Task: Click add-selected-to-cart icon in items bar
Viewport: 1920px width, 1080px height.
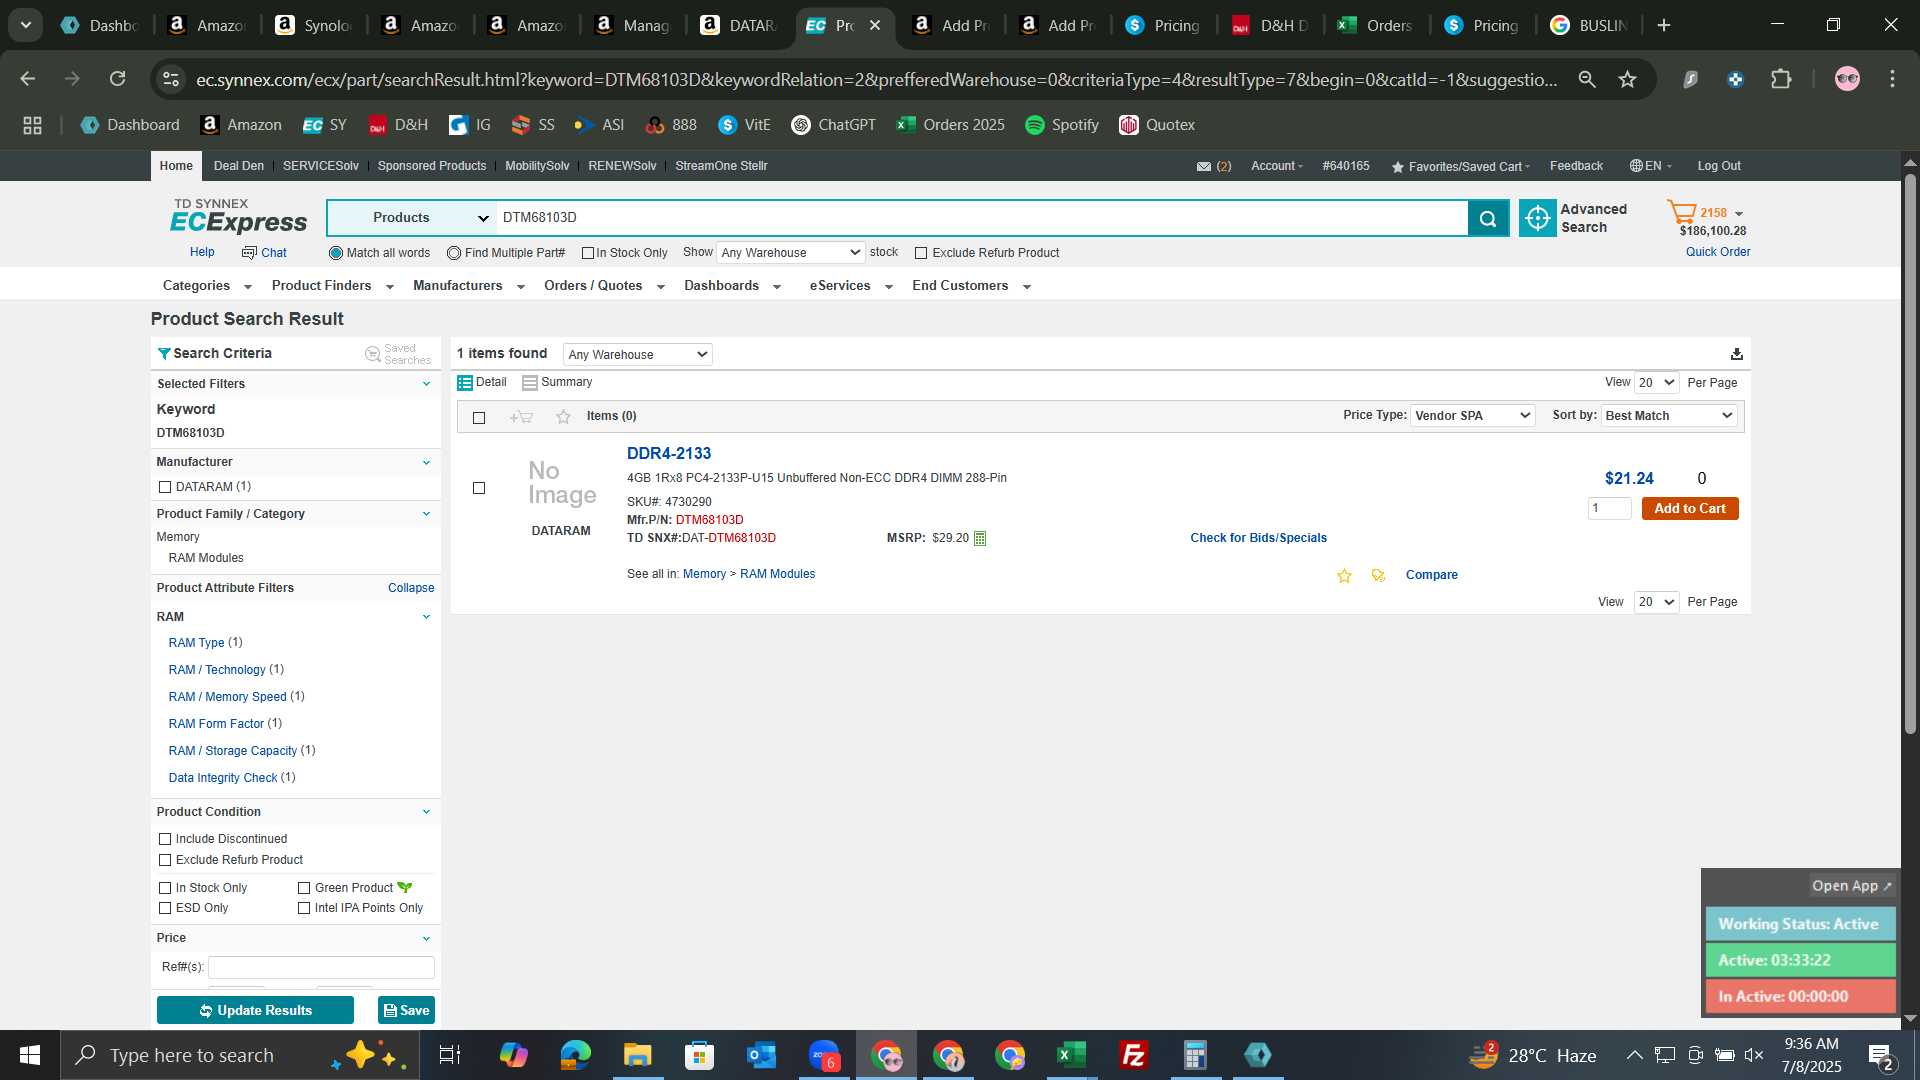Action: 521,417
